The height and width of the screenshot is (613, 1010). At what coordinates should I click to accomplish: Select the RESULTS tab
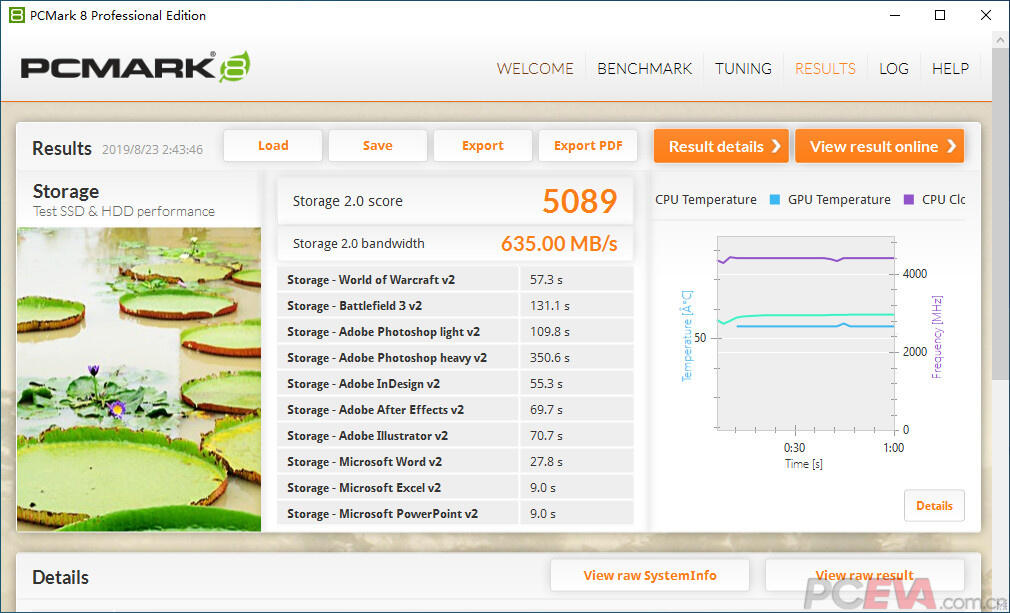click(825, 68)
